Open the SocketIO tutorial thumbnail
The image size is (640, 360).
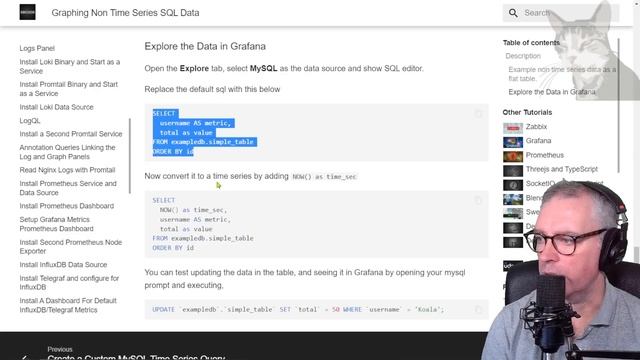513,185
